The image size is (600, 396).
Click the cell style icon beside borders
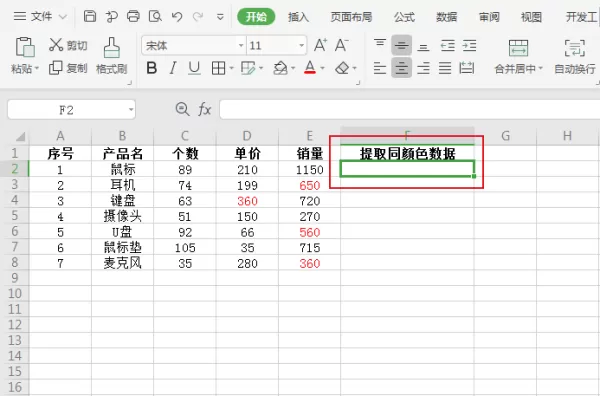coord(248,68)
